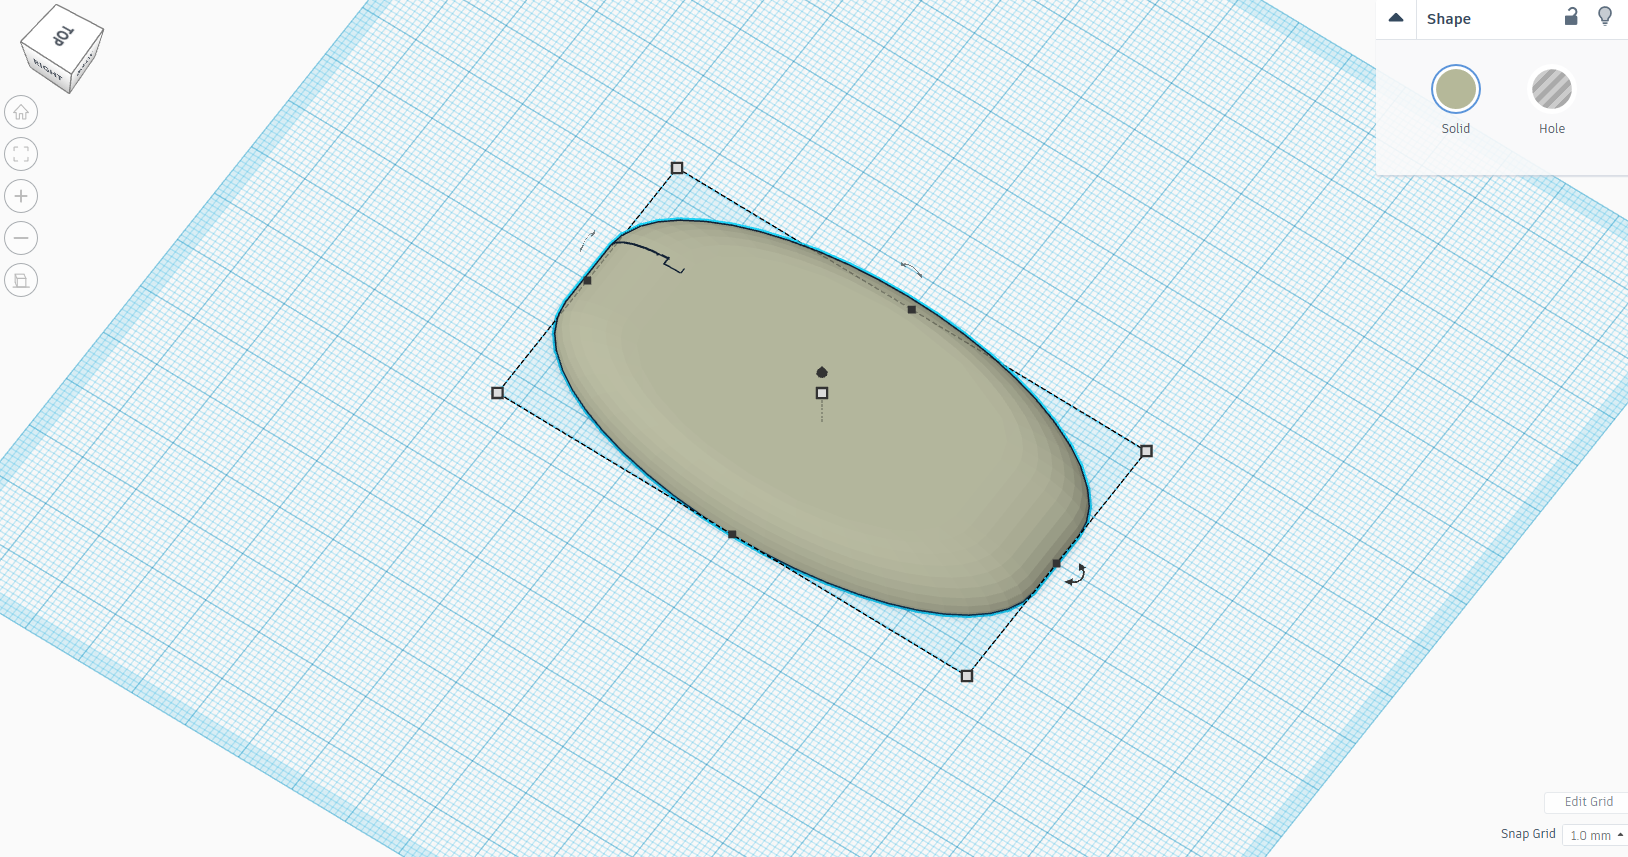The height and width of the screenshot is (857, 1628).
Task: Click the TOP face of view cube
Action: (x=63, y=36)
